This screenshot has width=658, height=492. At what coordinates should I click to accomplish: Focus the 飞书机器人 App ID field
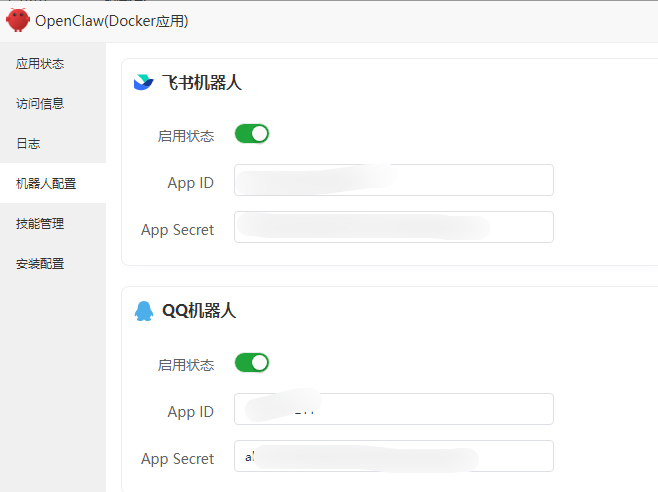pos(394,180)
